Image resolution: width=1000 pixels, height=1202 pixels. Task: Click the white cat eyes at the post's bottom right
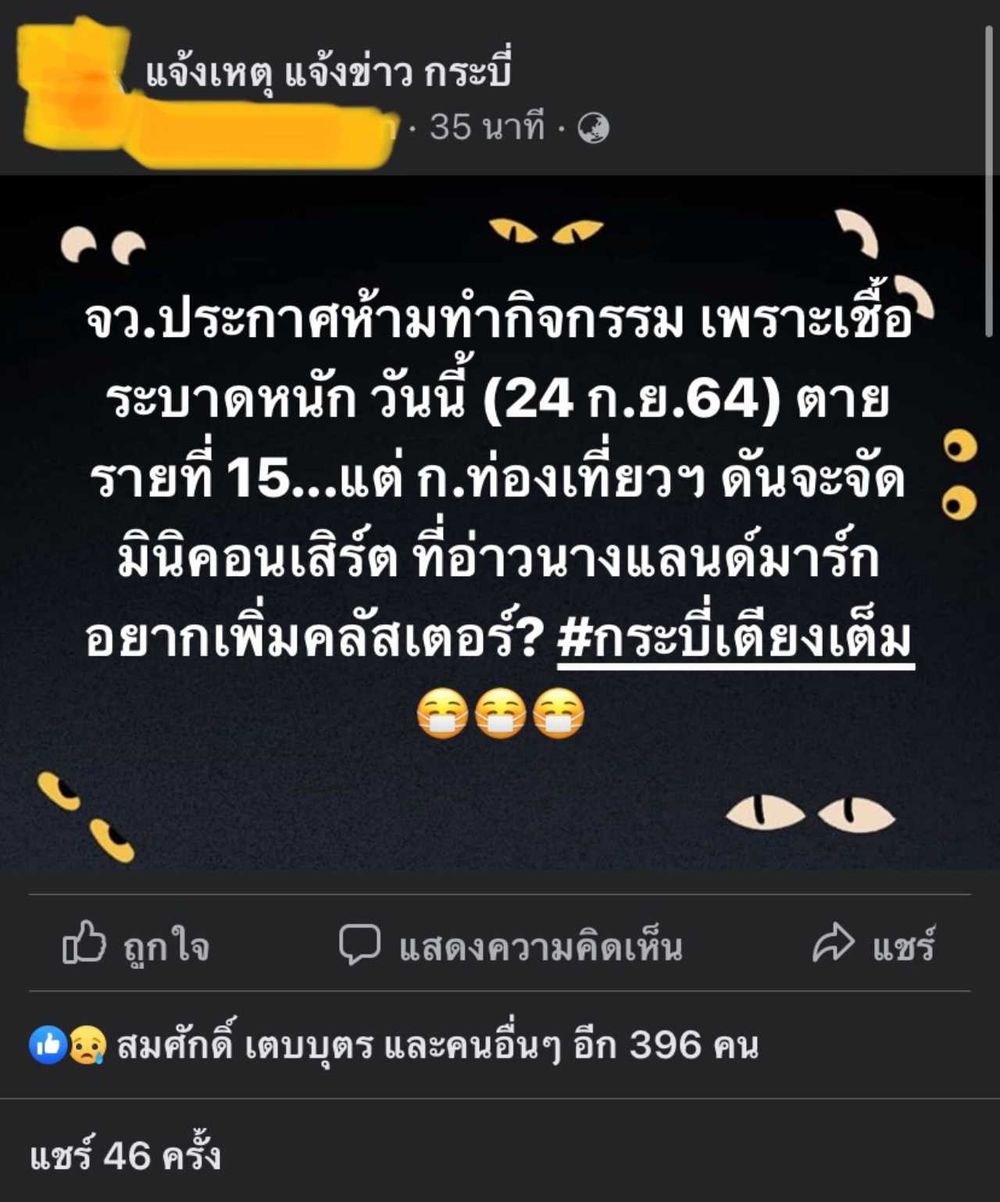tap(810, 813)
